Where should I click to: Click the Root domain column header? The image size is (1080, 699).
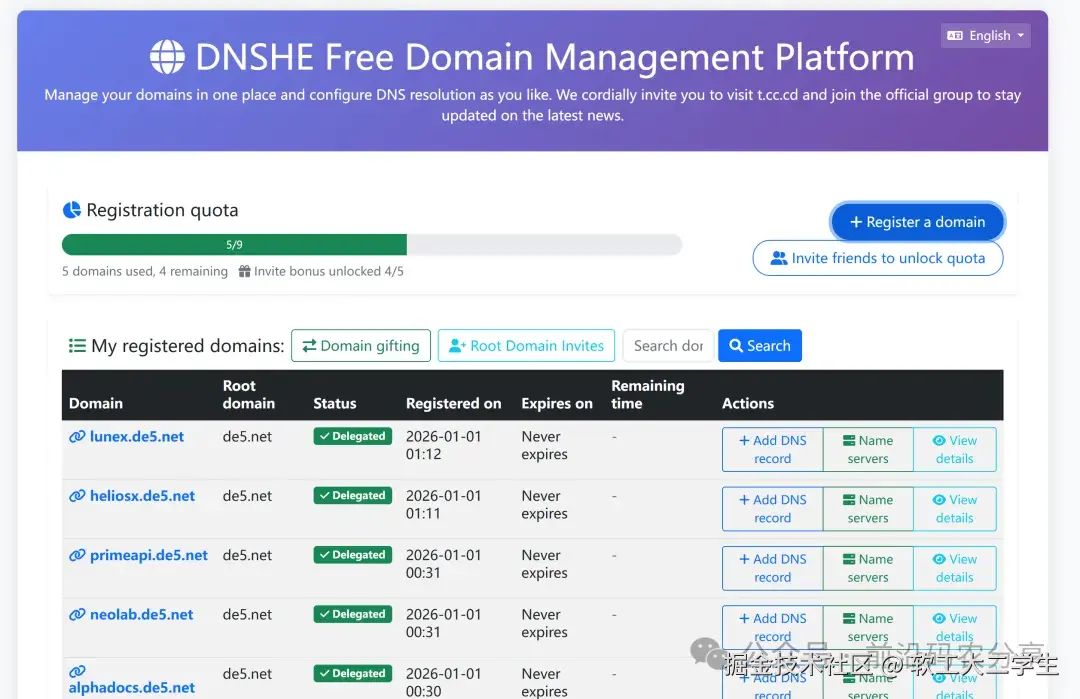[x=249, y=395]
